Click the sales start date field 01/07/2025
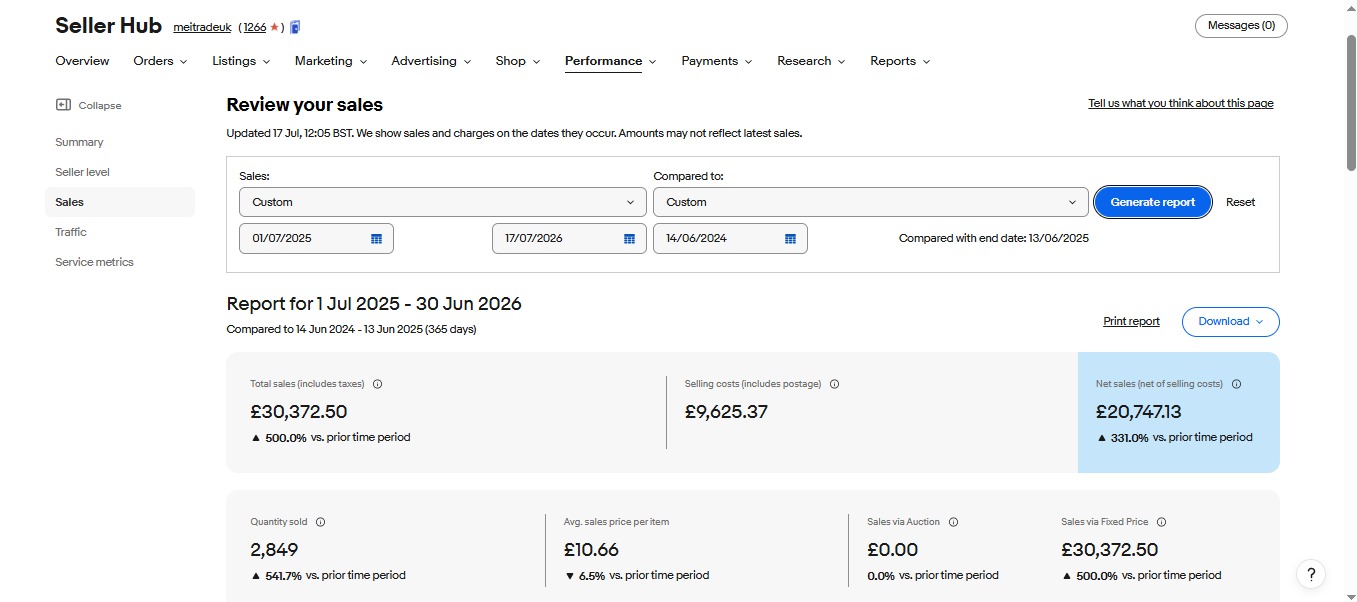 (316, 239)
